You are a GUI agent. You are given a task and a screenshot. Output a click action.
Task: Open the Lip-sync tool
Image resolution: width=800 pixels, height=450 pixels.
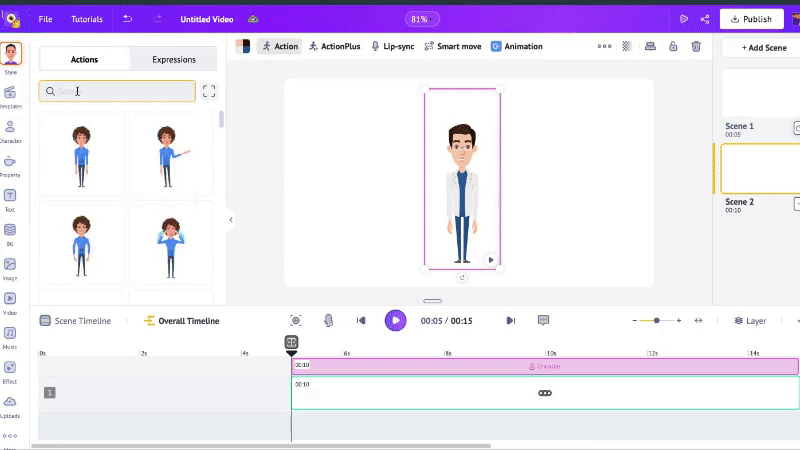(391, 46)
